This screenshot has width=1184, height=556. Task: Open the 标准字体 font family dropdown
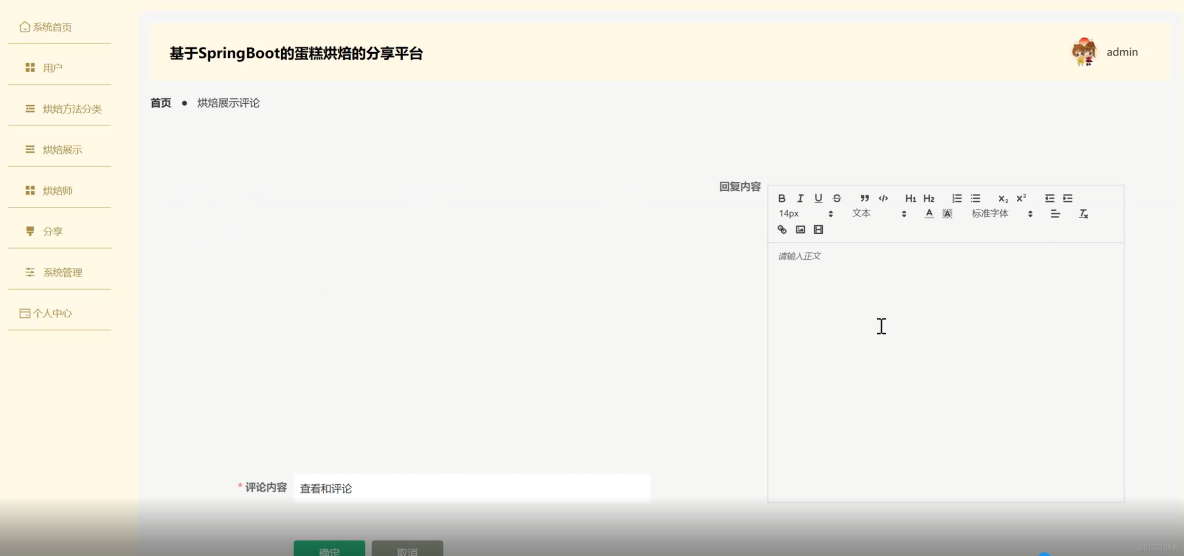1002,214
